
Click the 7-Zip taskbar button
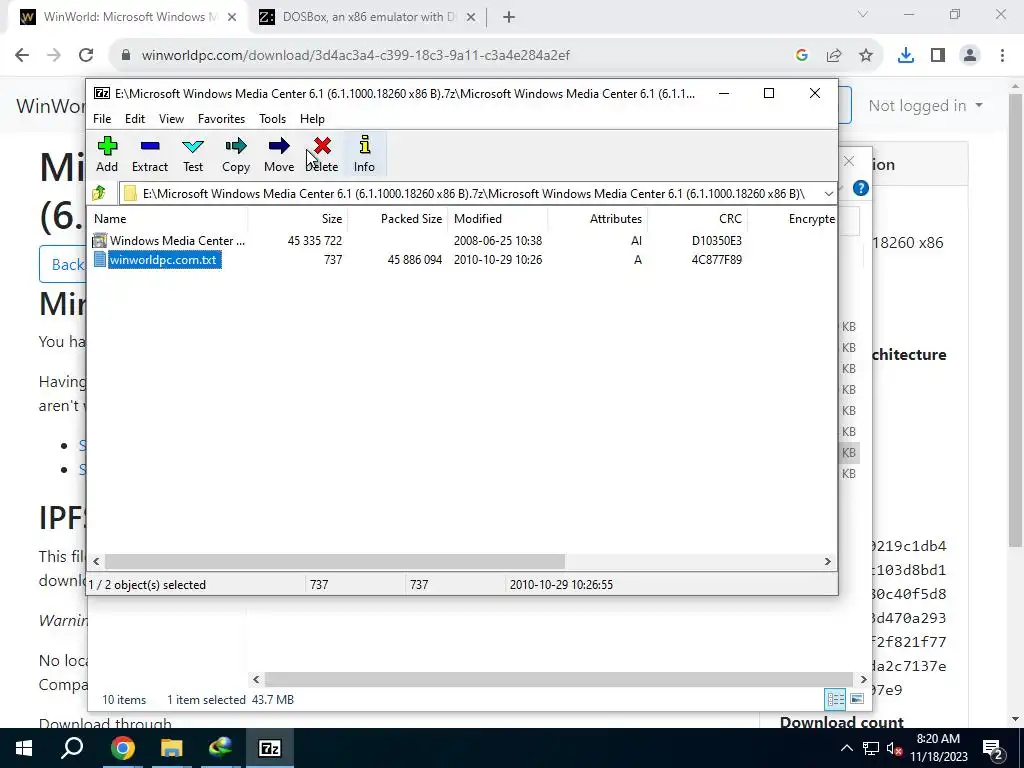click(270, 748)
